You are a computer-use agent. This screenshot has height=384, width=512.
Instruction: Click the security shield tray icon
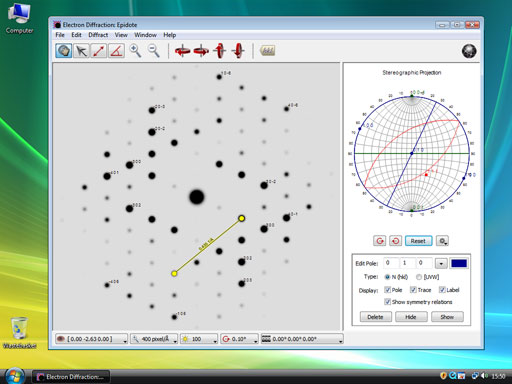[x=443, y=376]
